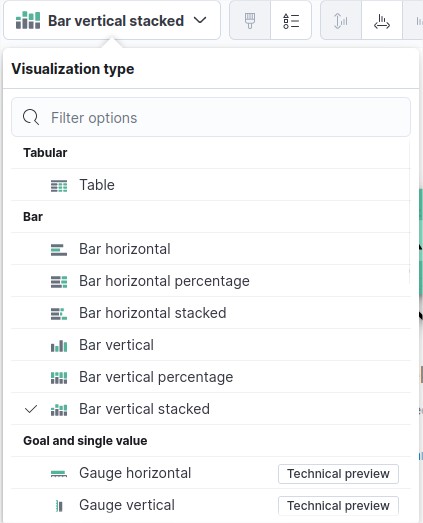Click the Gauge horizontal icon
Image resolution: width=423 pixels, height=523 pixels.
(59, 474)
